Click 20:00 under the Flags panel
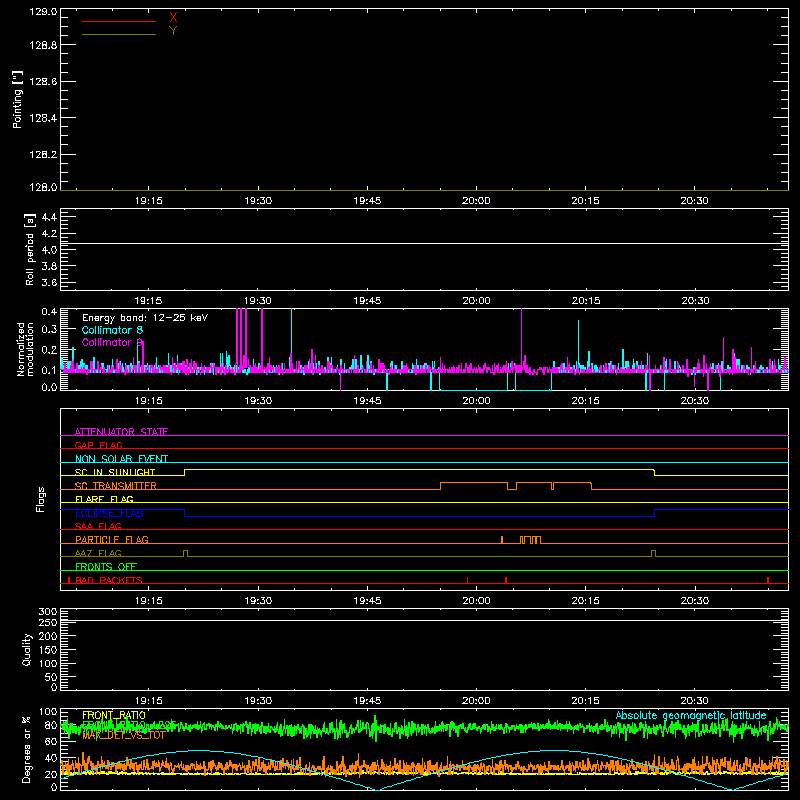This screenshot has height=800, width=800. coord(476,601)
